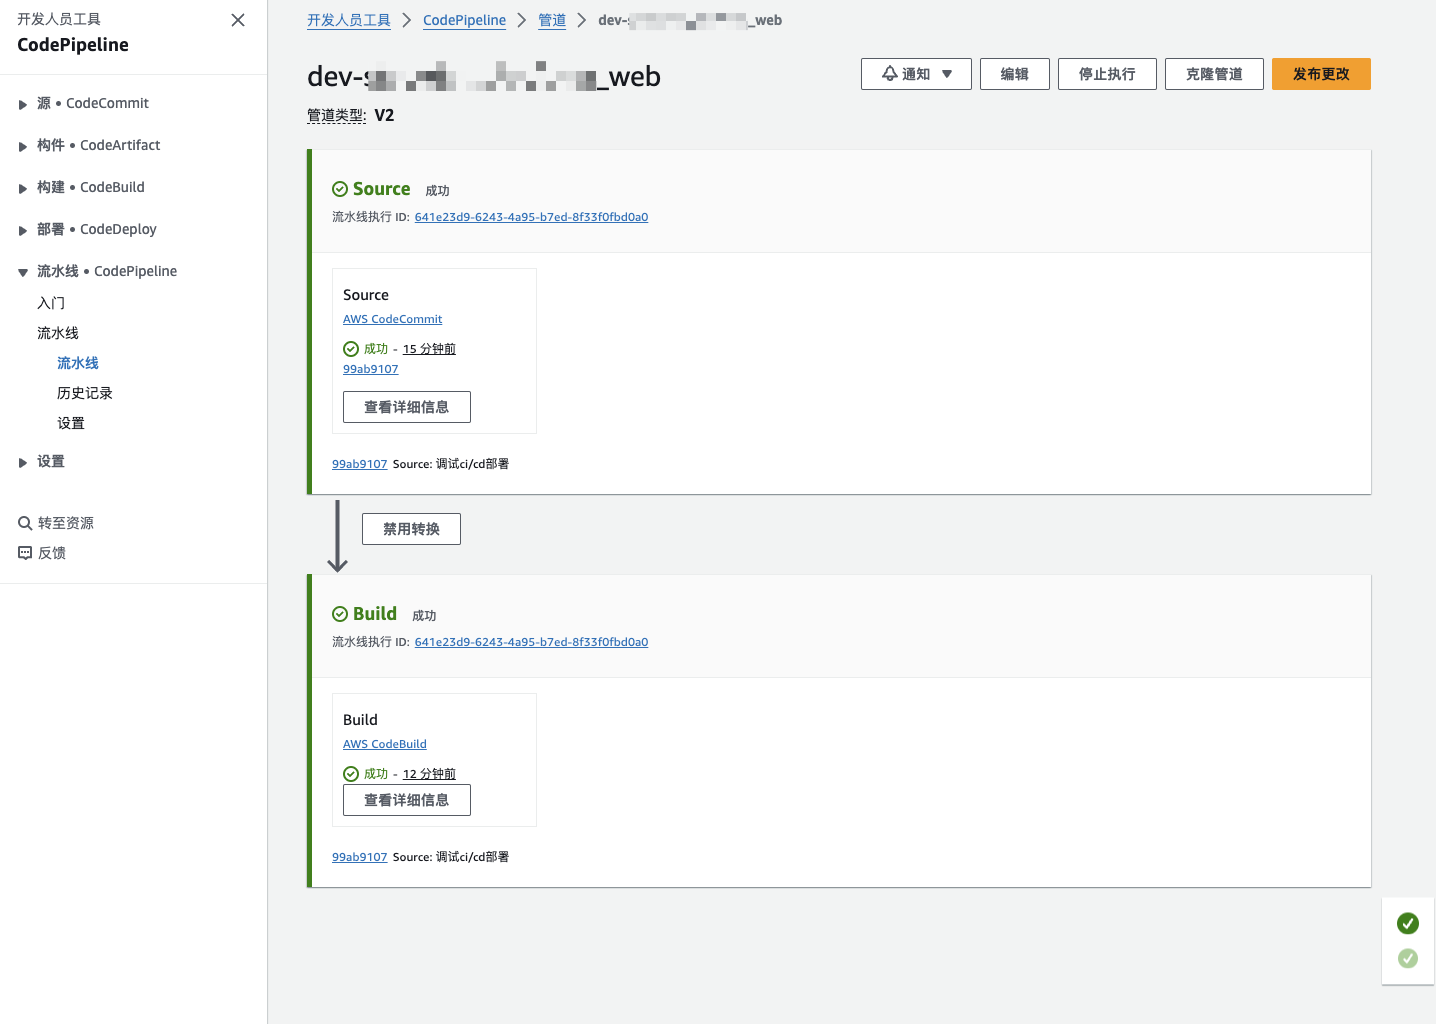
Task: Open 历史记录 in the sidebar
Action: click(x=85, y=393)
